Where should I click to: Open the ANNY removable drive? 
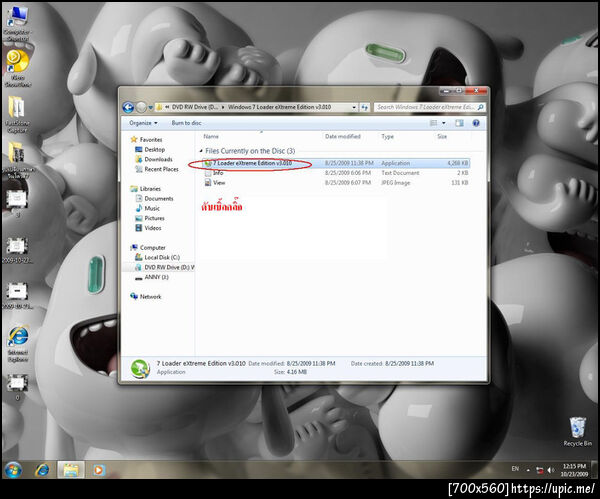coord(156,277)
